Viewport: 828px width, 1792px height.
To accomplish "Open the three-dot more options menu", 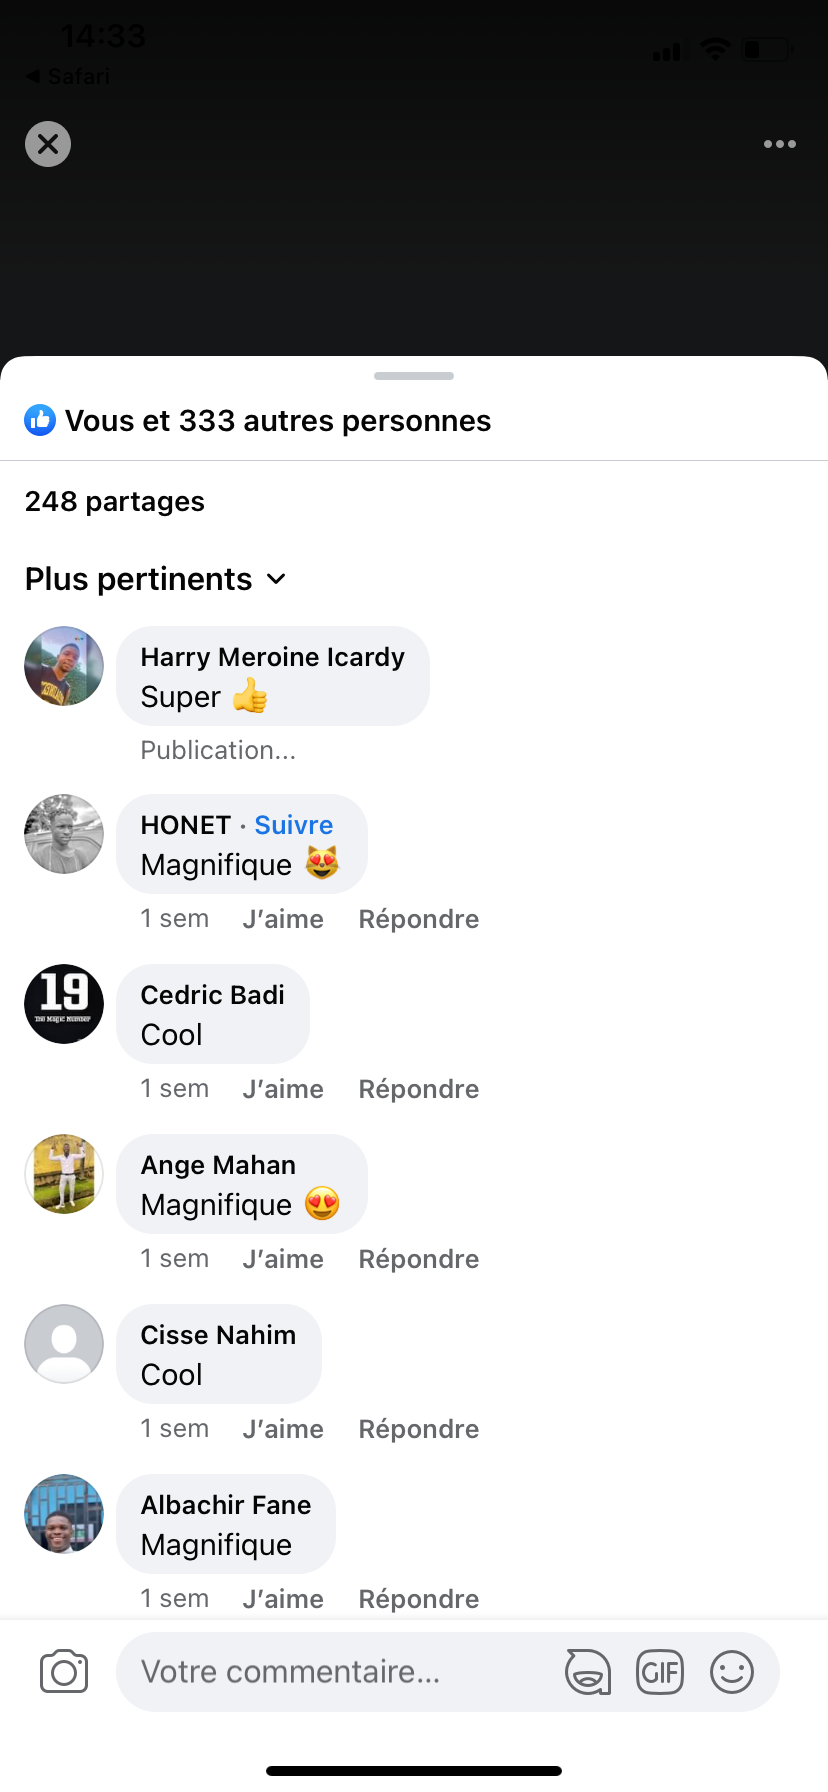I will (780, 144).
